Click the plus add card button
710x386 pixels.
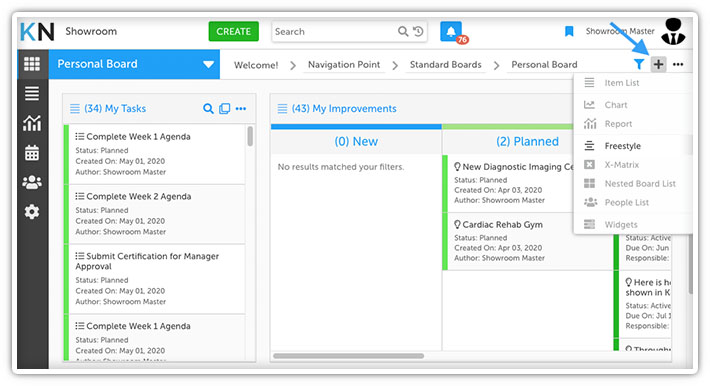(658, 64)
